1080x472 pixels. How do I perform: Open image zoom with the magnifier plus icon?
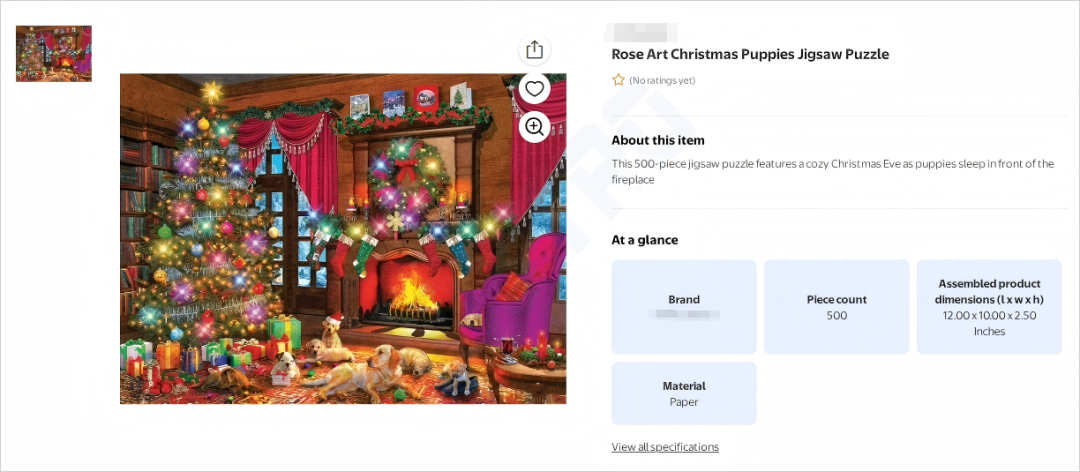click(534, 126)
